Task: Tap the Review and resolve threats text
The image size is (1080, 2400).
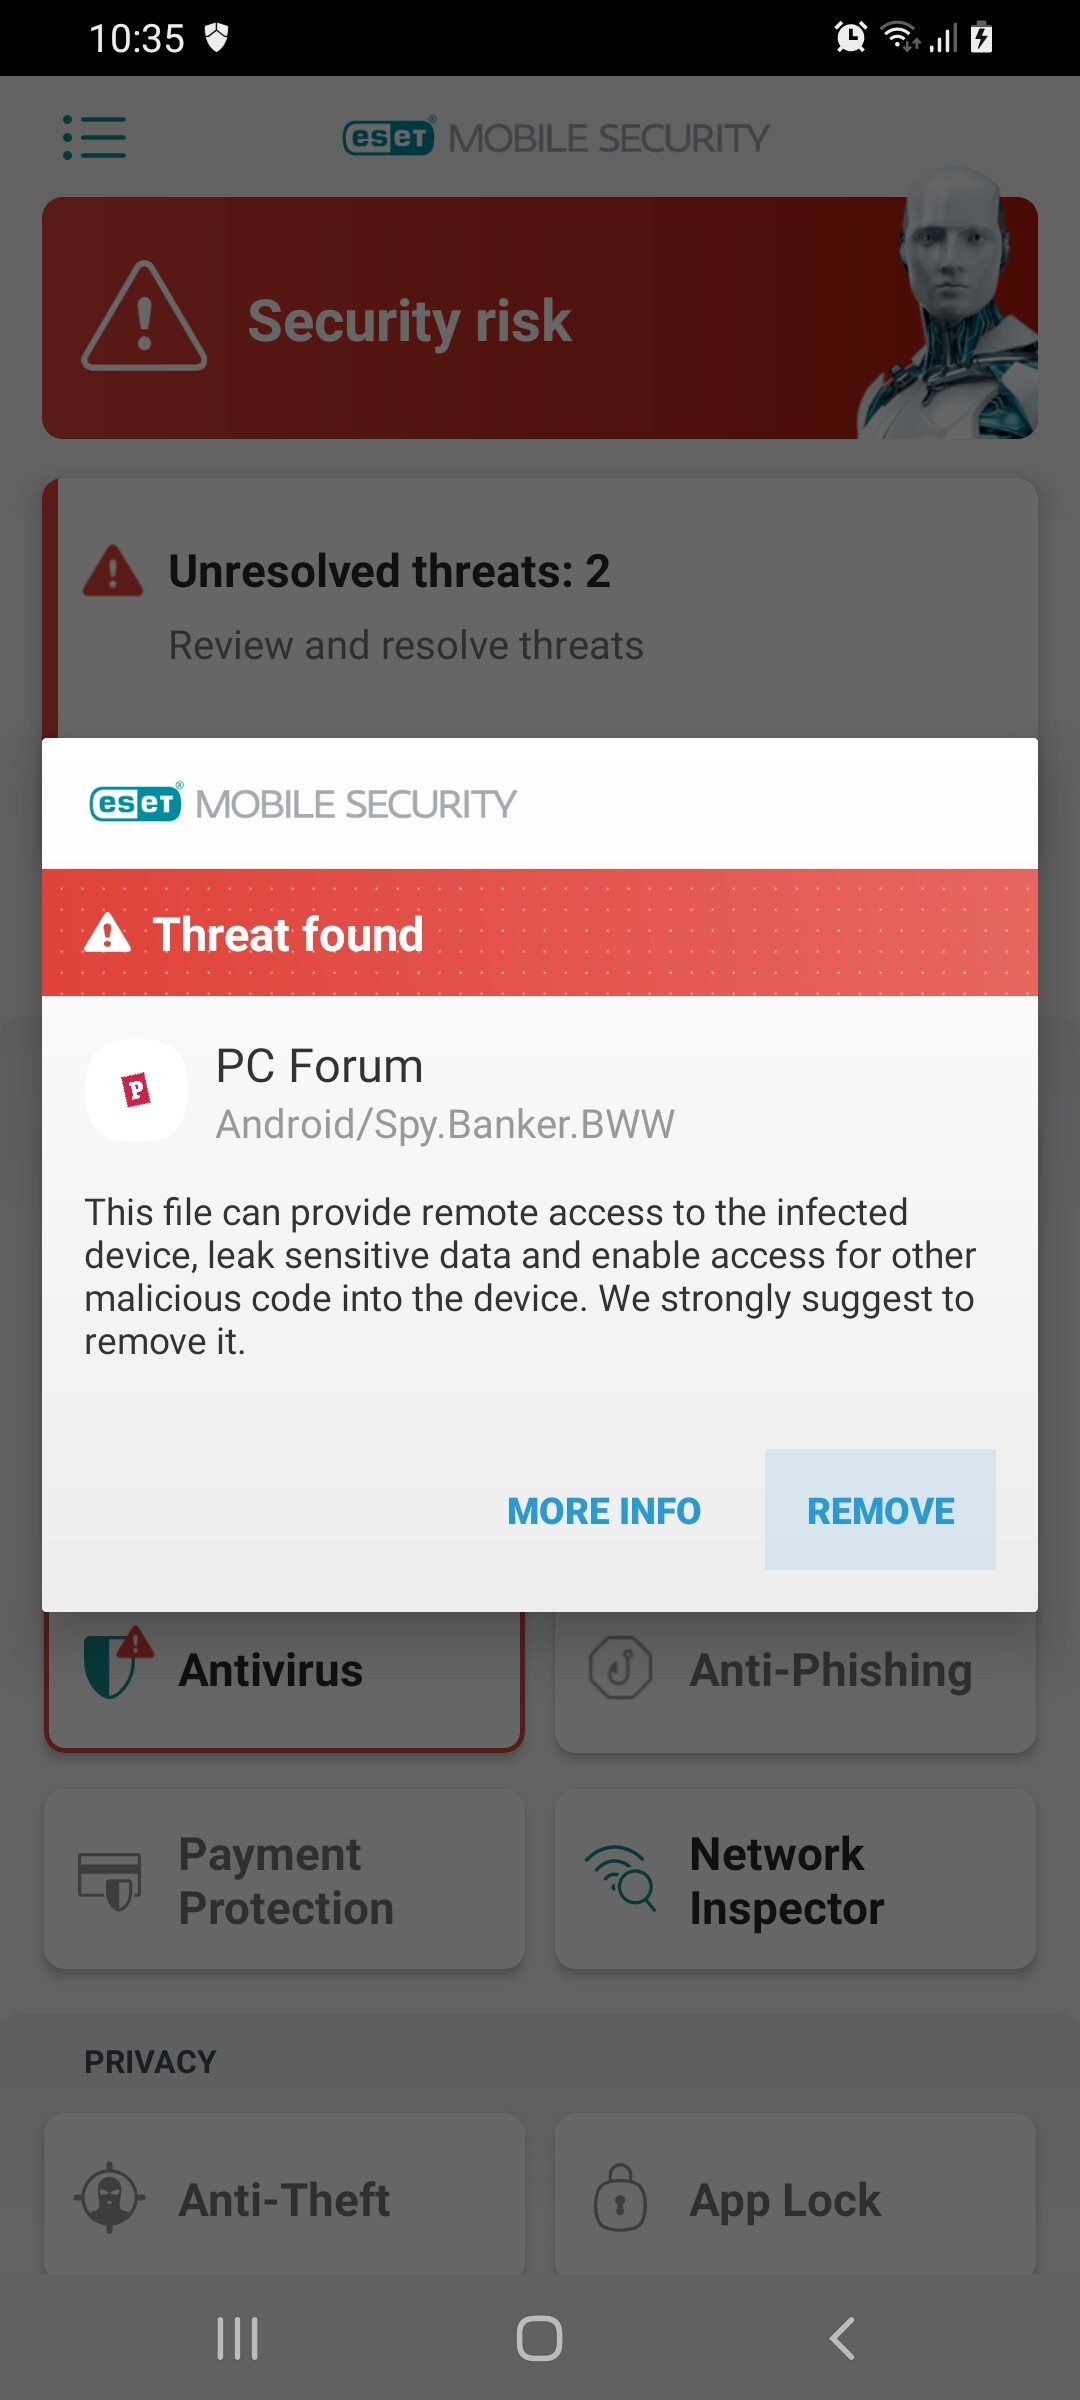Action: point(406,645)
